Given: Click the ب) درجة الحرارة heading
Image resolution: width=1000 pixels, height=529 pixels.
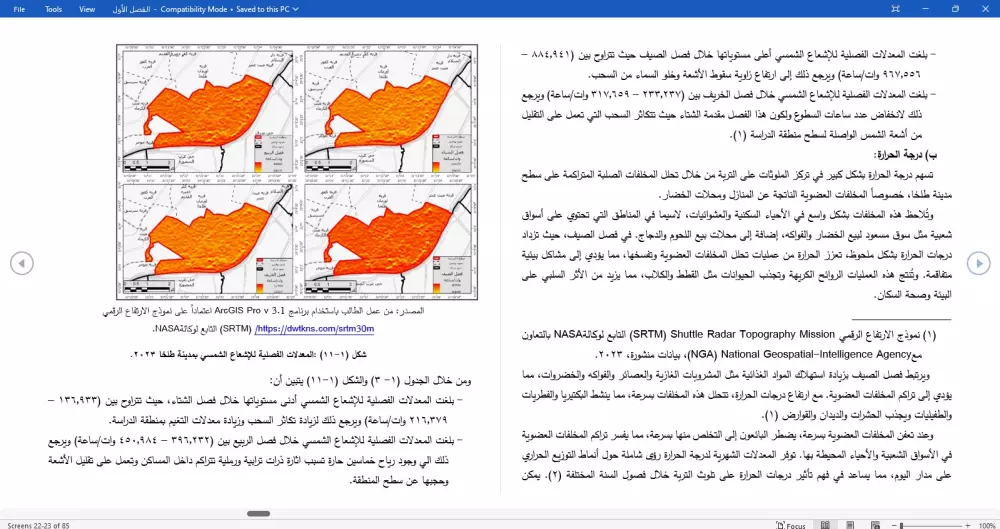Looking at the screenshot, I should click(x=905, y=154).
